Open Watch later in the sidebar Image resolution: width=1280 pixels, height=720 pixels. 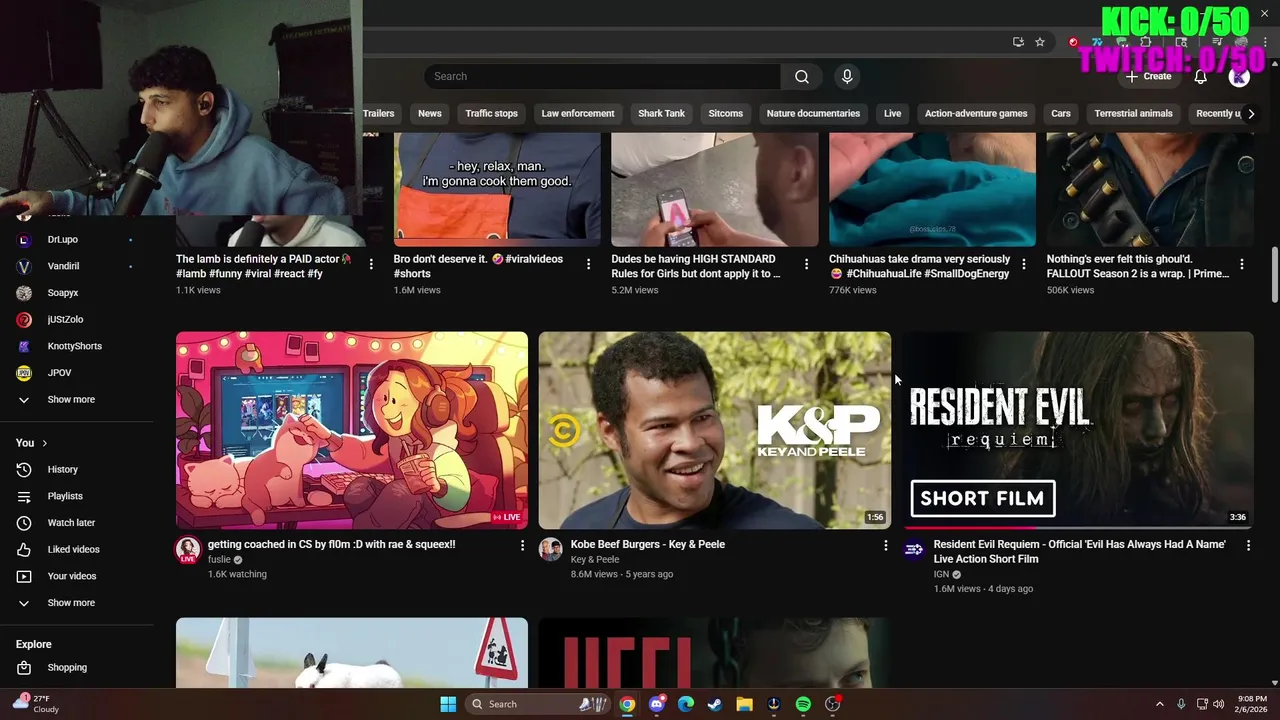[71, 523]
